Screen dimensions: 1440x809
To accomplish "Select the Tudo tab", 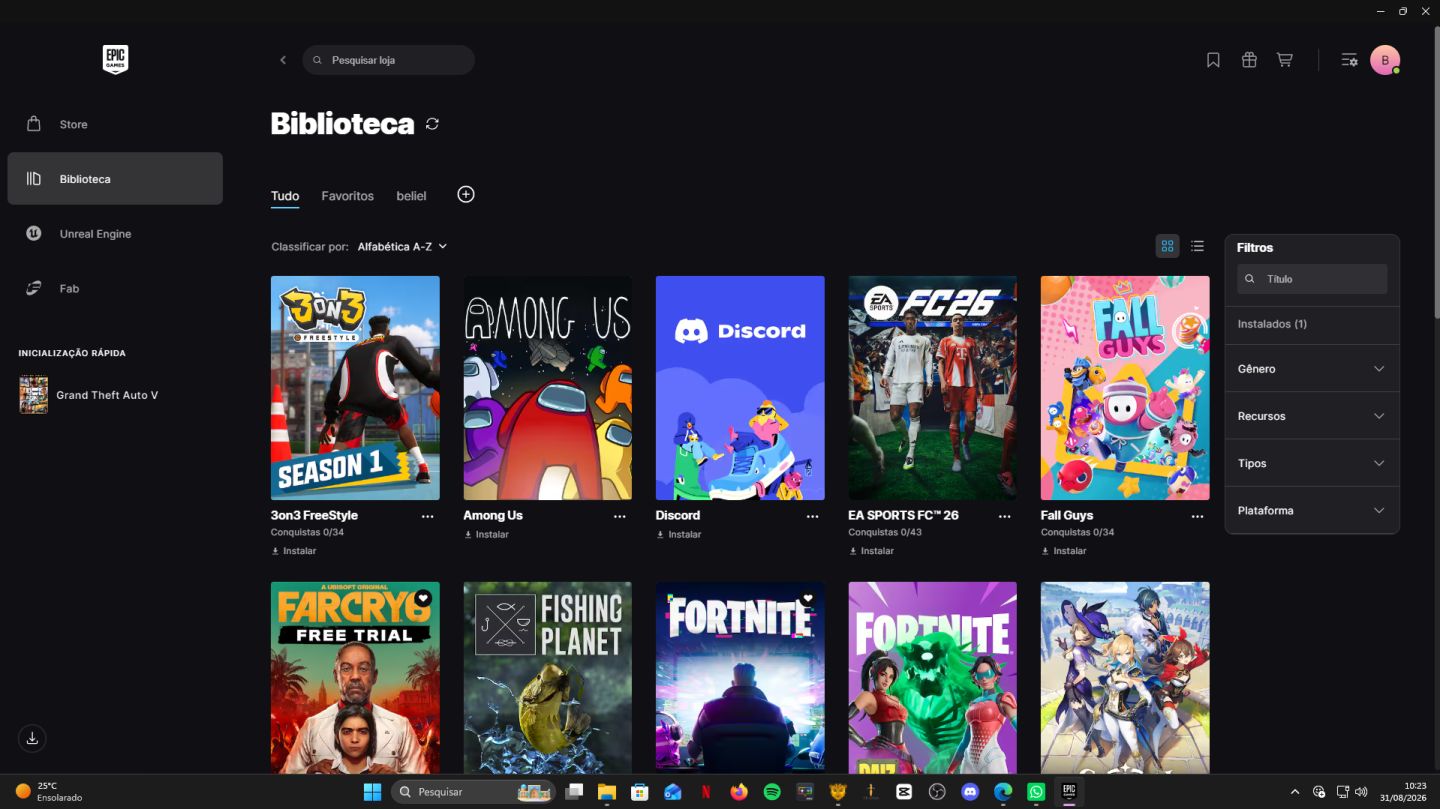I will pyautogui.click(x=285, y=196).
